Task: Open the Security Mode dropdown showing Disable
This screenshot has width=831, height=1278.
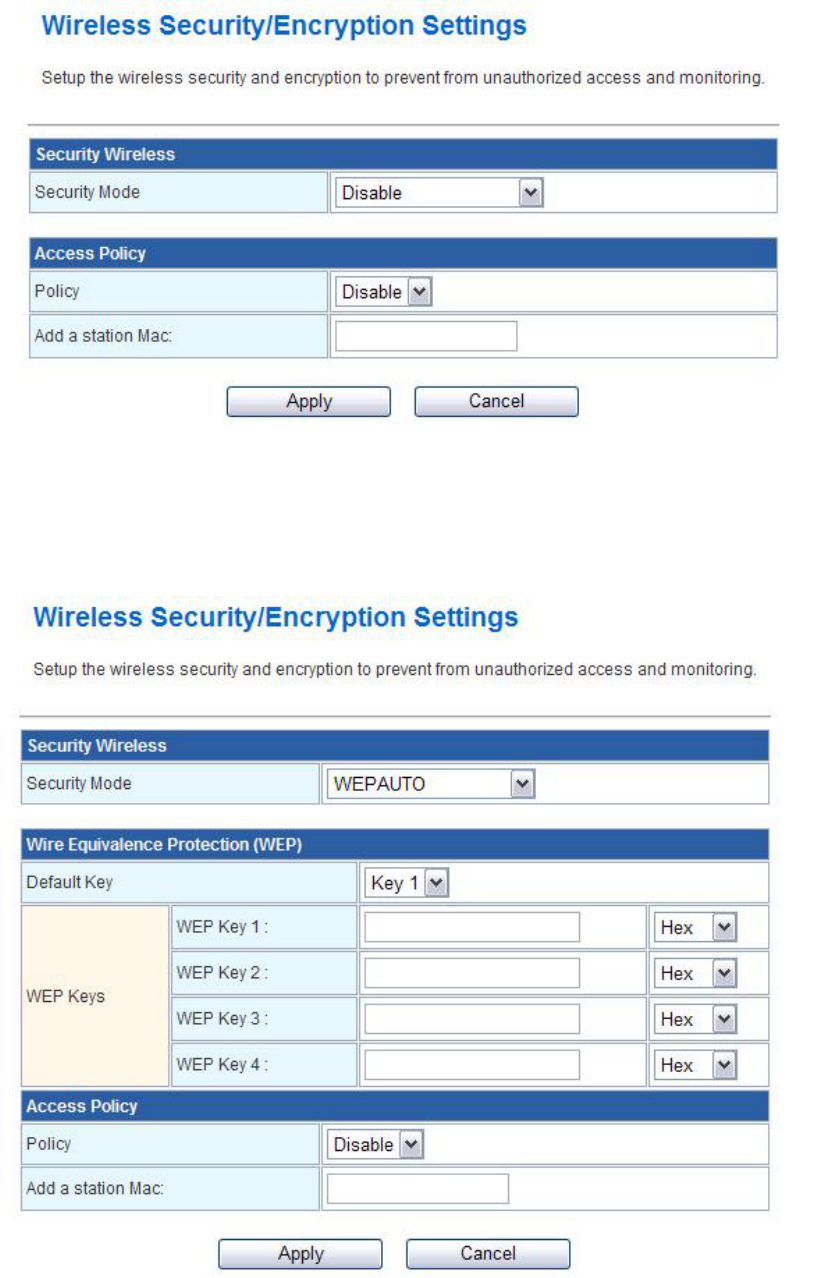Action: click(439, 193)
